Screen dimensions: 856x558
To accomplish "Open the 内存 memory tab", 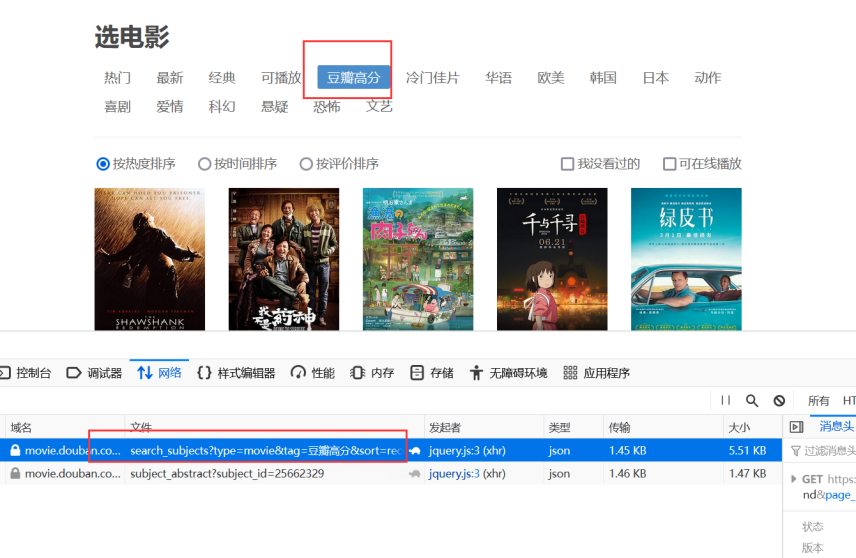I will click(x=372, y=373).
